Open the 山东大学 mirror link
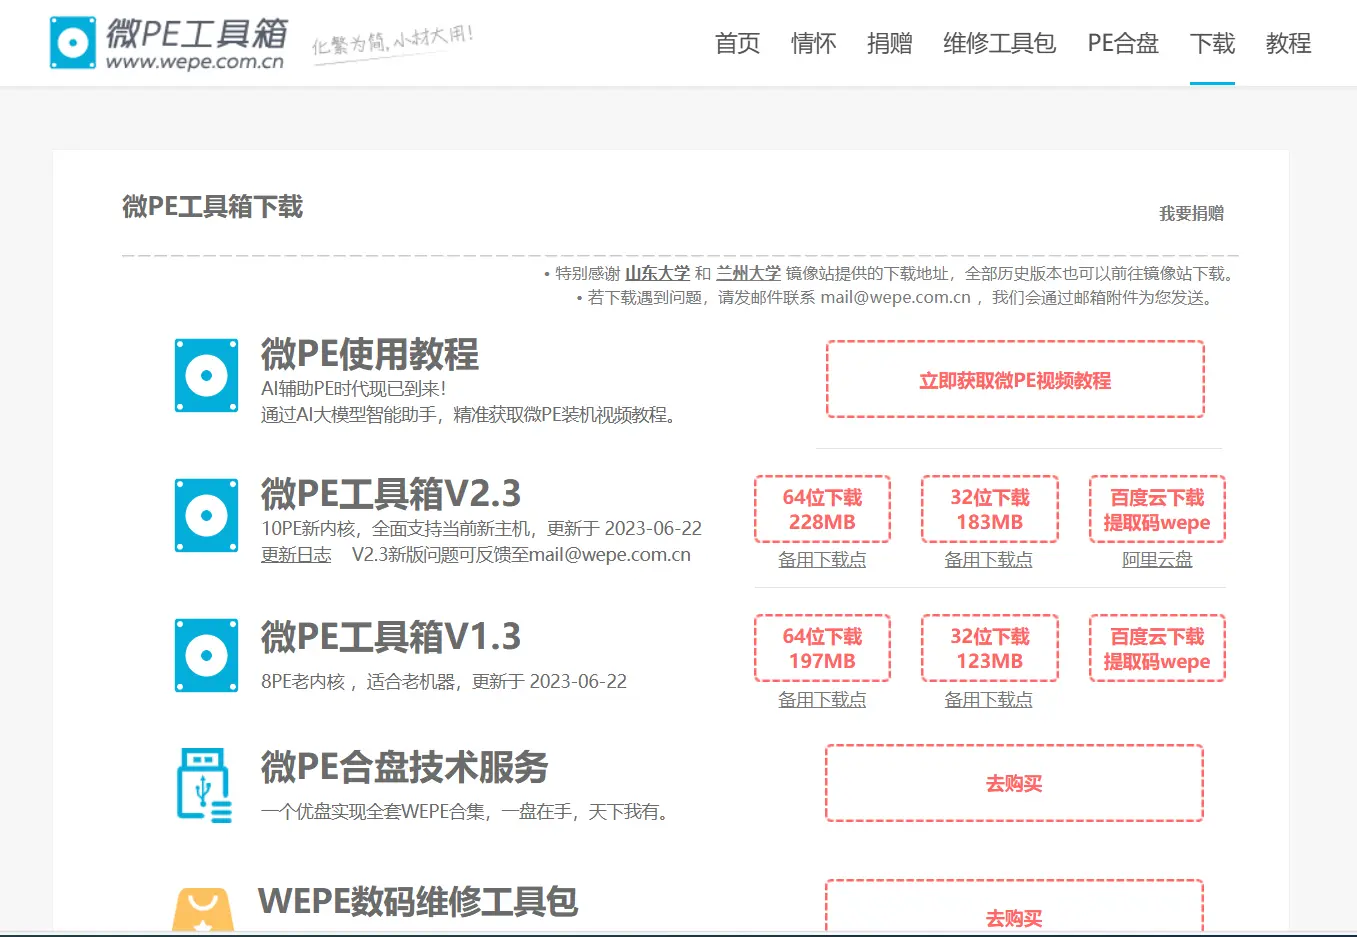The image size is (1357, 937). (x=657, y=273)
